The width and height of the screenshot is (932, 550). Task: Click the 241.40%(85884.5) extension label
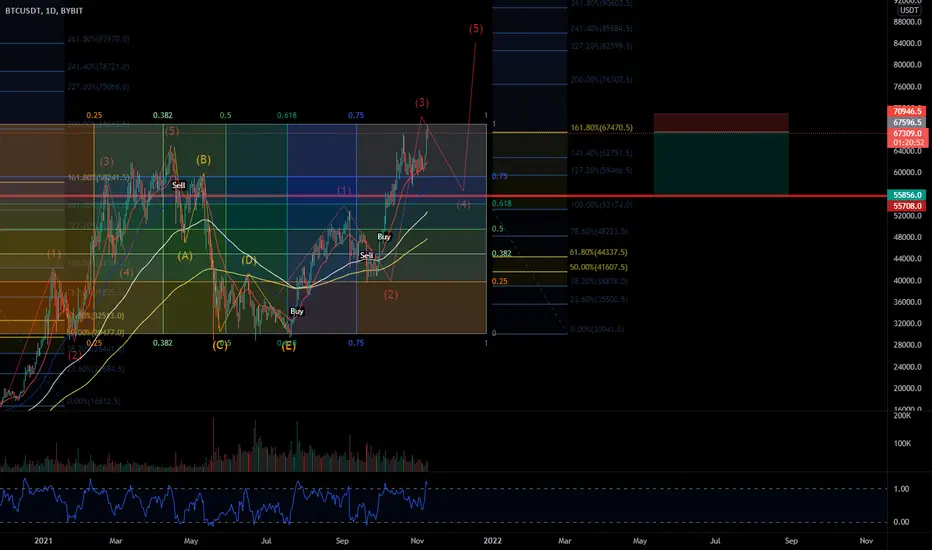pos(602,29)
